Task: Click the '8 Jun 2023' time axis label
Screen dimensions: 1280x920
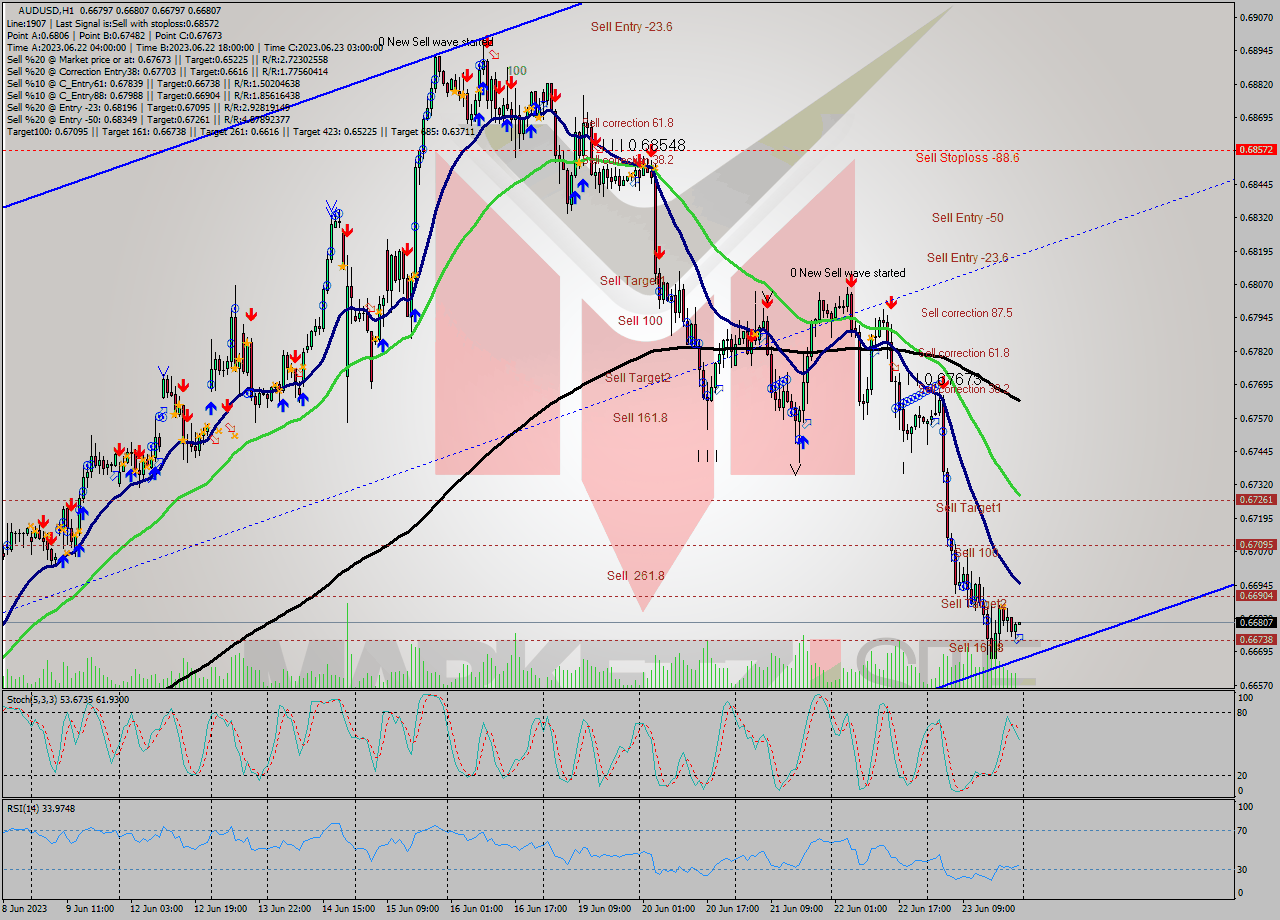Action: pyautogui.click(x=24, y=909)
